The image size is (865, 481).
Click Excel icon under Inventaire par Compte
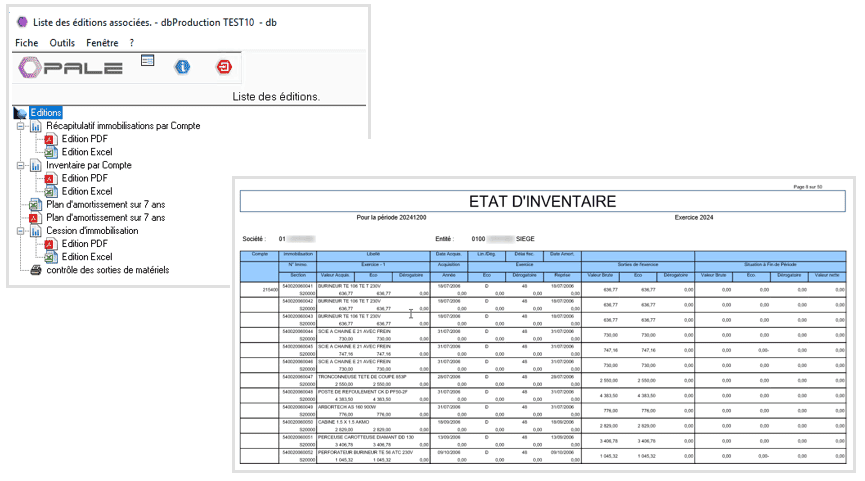click(52, 191)
